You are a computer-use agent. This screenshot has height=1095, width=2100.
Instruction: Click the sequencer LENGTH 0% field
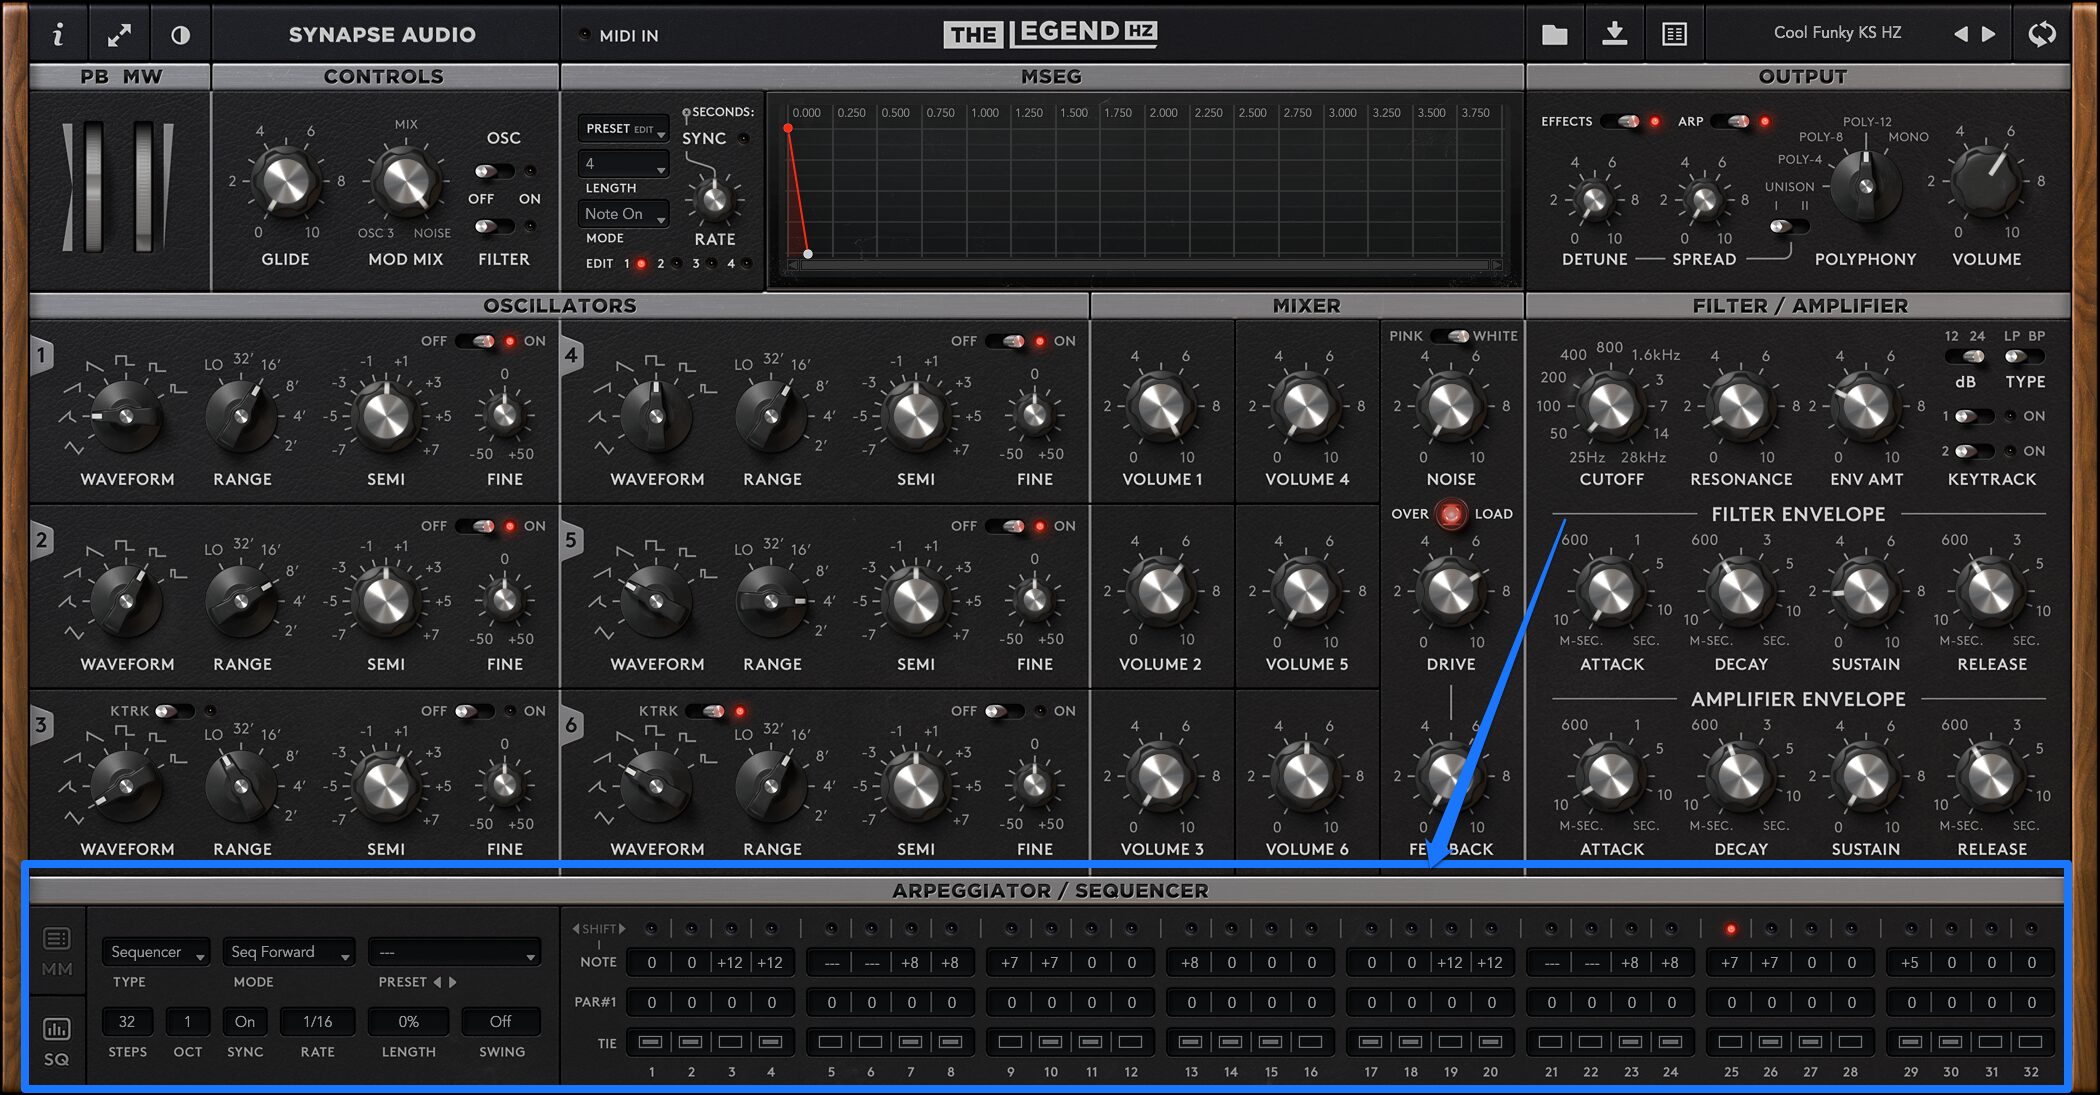point(408,1021)
